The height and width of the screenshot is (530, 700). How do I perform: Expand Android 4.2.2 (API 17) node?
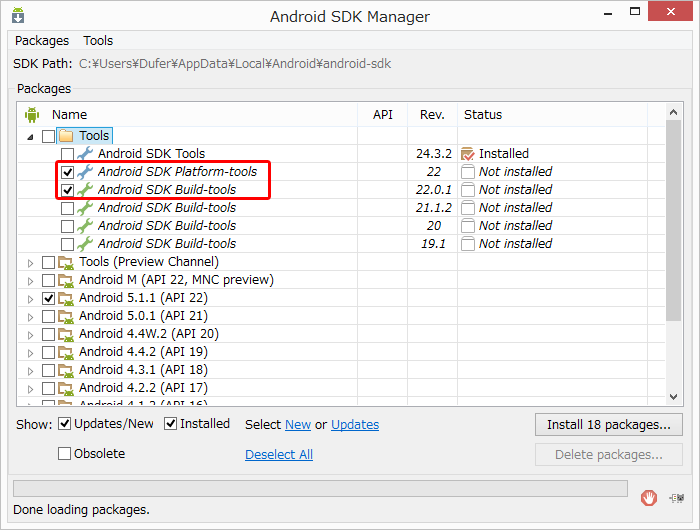click(x=30, y=389)
